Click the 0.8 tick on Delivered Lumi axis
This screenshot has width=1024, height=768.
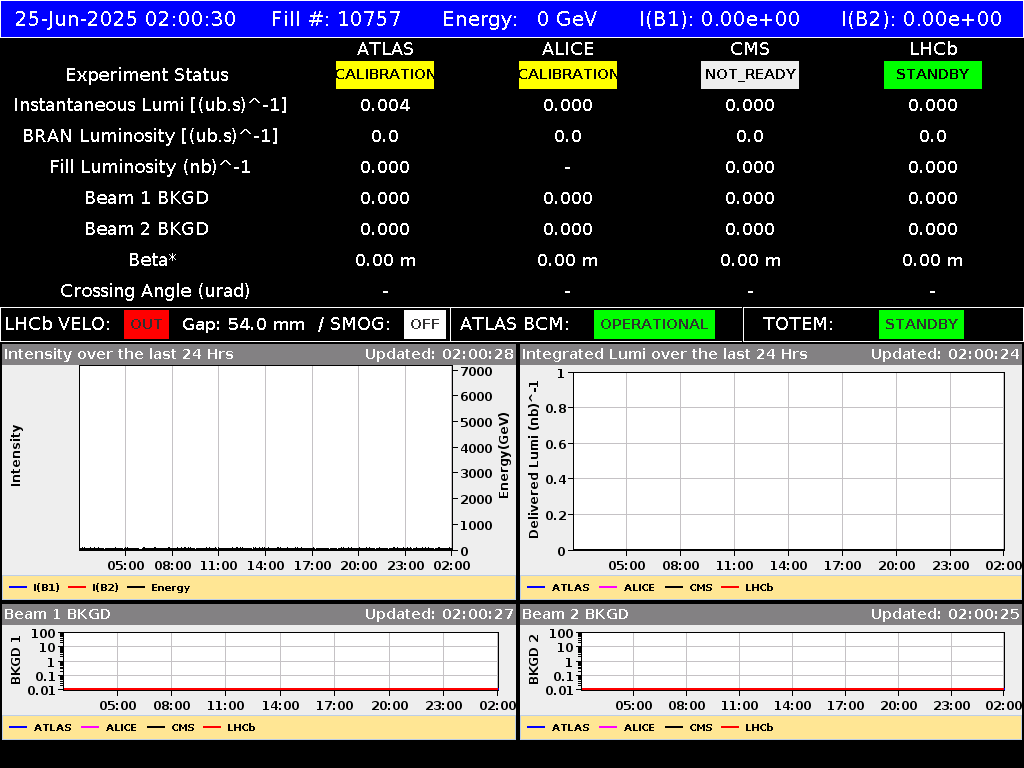(x=556, y=409)
